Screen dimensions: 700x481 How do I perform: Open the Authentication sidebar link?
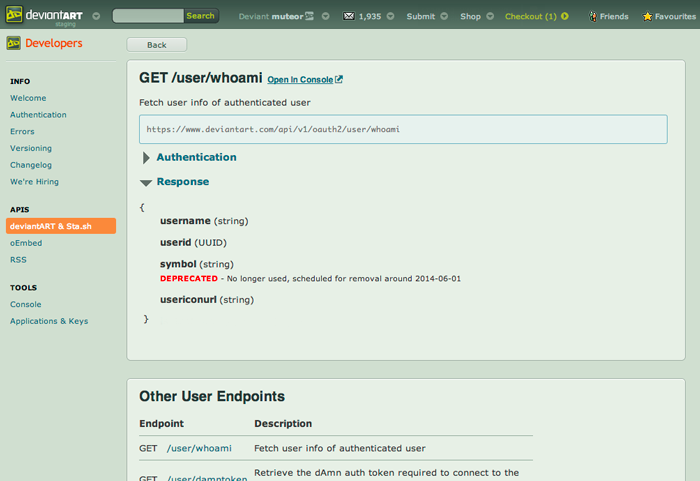[38, 115]
